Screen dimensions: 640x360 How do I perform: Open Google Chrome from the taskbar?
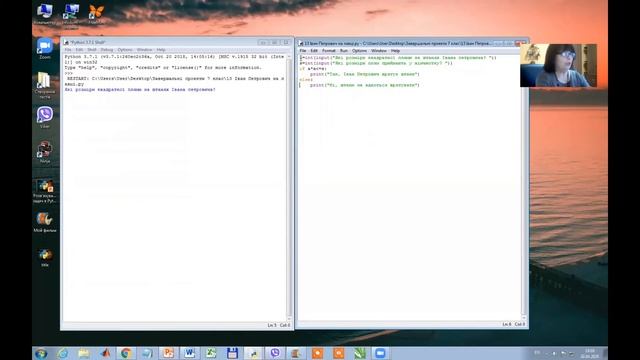(126, 353)
